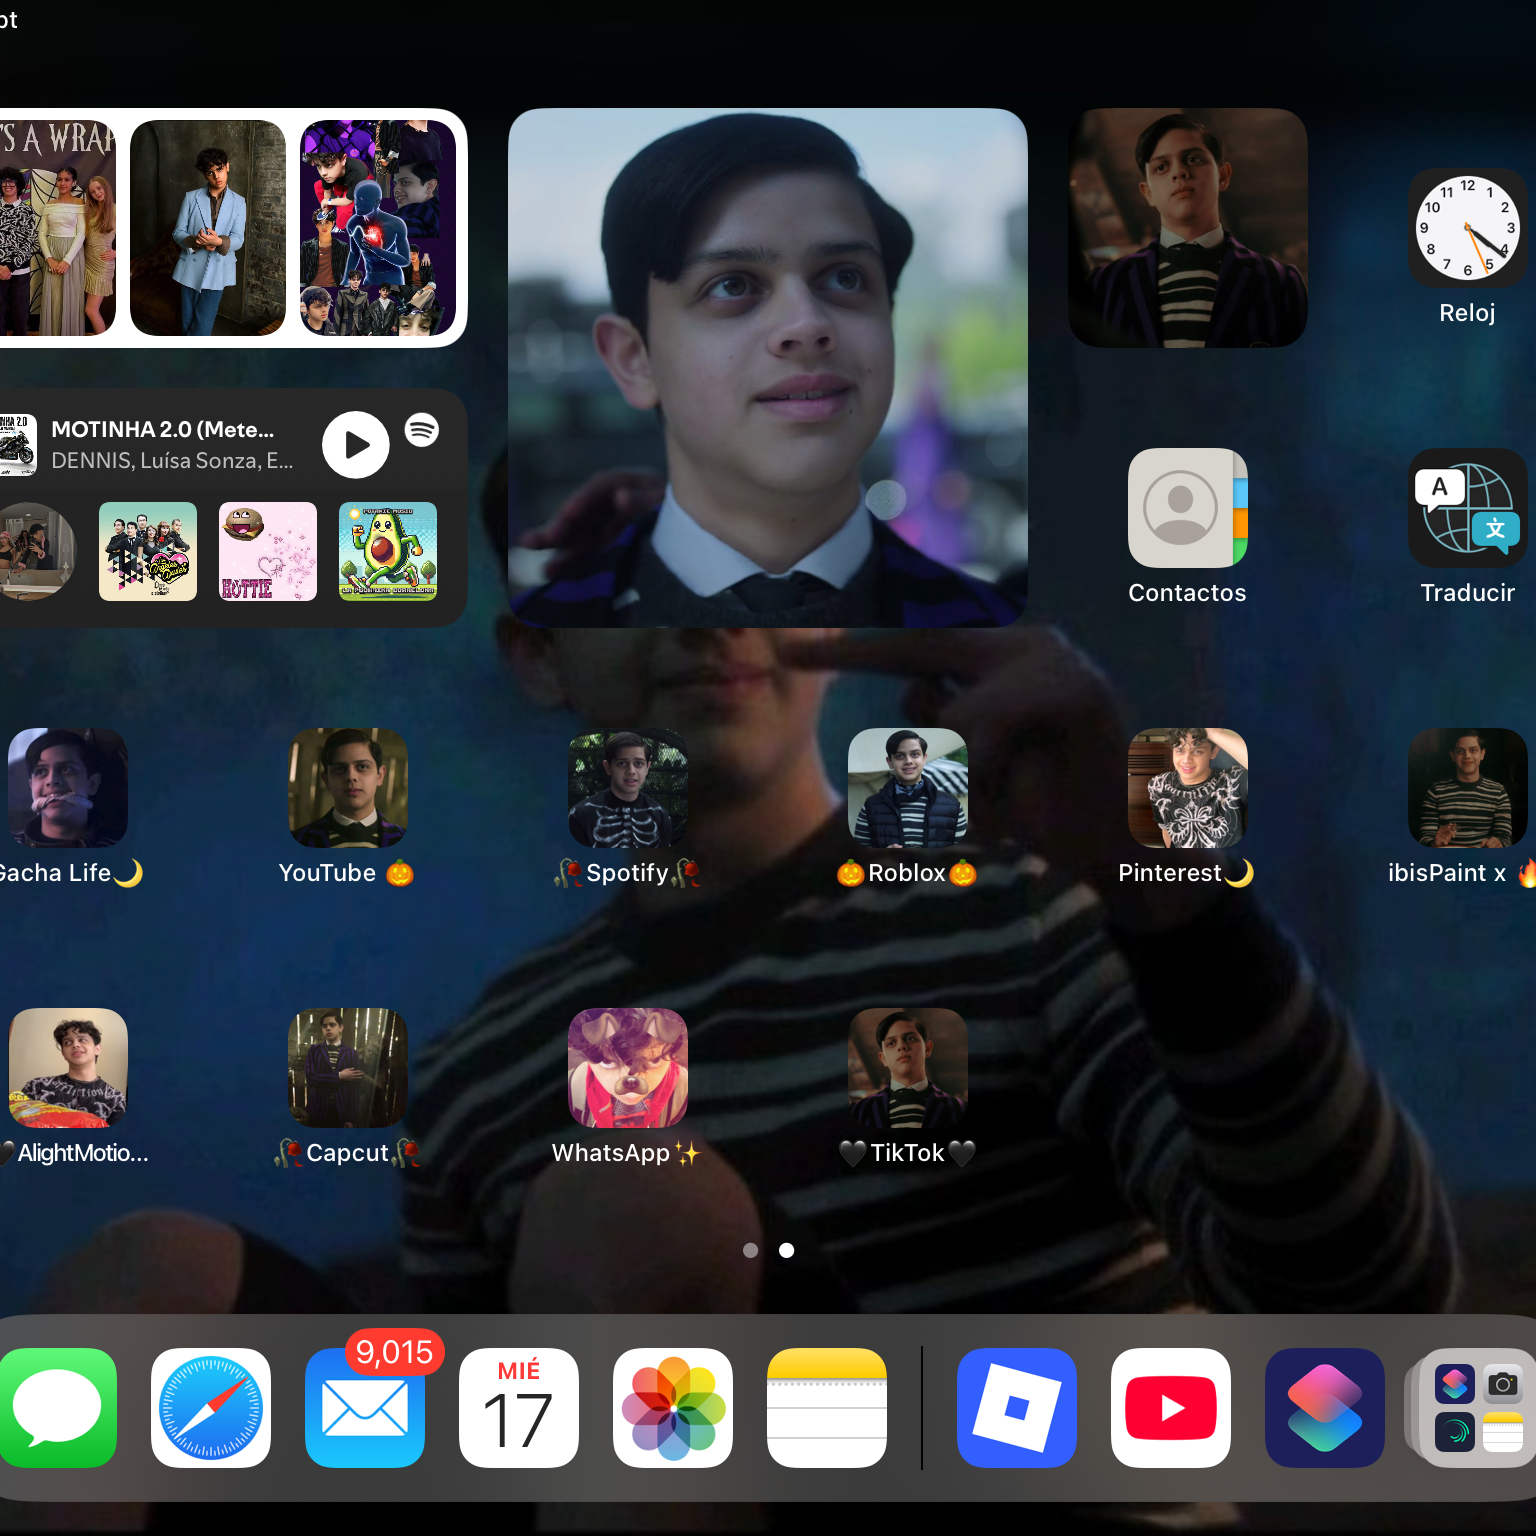Screen dimensions: 1536x1536
Task: Open the recent apps folder in dock
Action: [x=1477, y=1408]
